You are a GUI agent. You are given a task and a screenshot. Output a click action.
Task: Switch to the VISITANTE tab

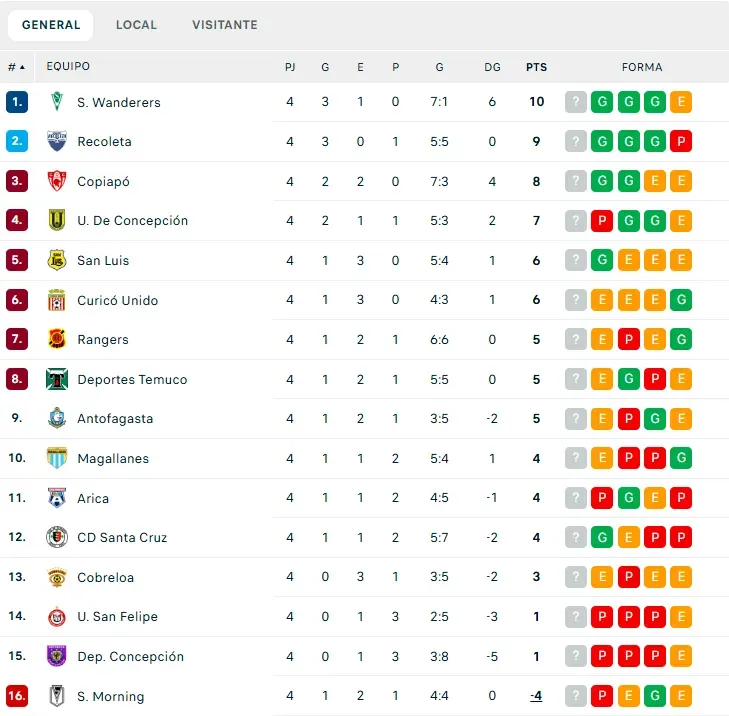tap(225, 25)
